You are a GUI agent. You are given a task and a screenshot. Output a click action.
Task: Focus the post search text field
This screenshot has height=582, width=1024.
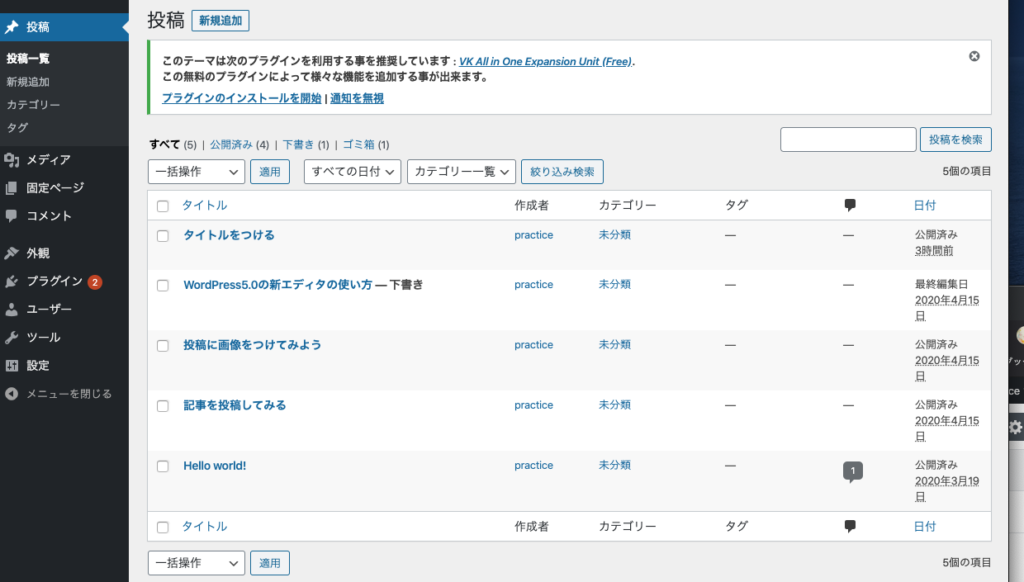848,140
